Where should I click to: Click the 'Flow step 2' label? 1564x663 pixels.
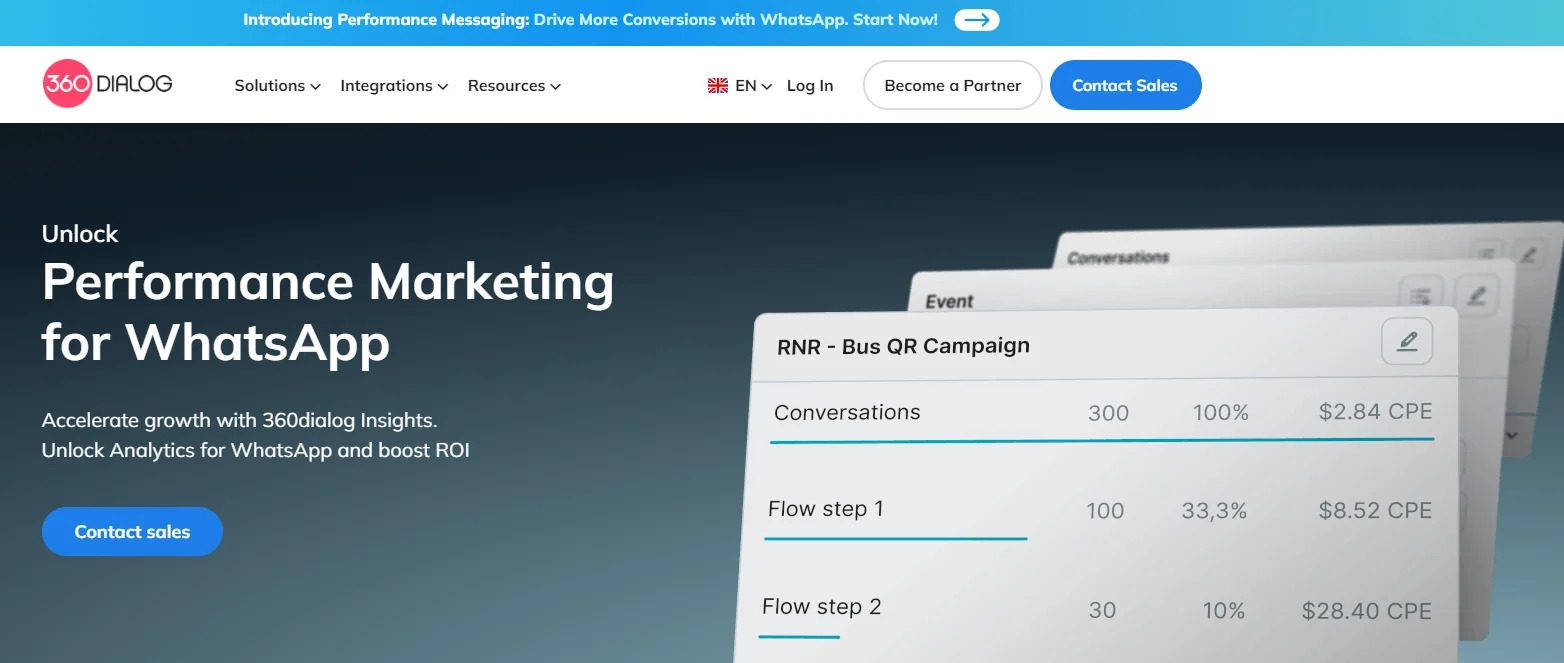click(822, 607)
